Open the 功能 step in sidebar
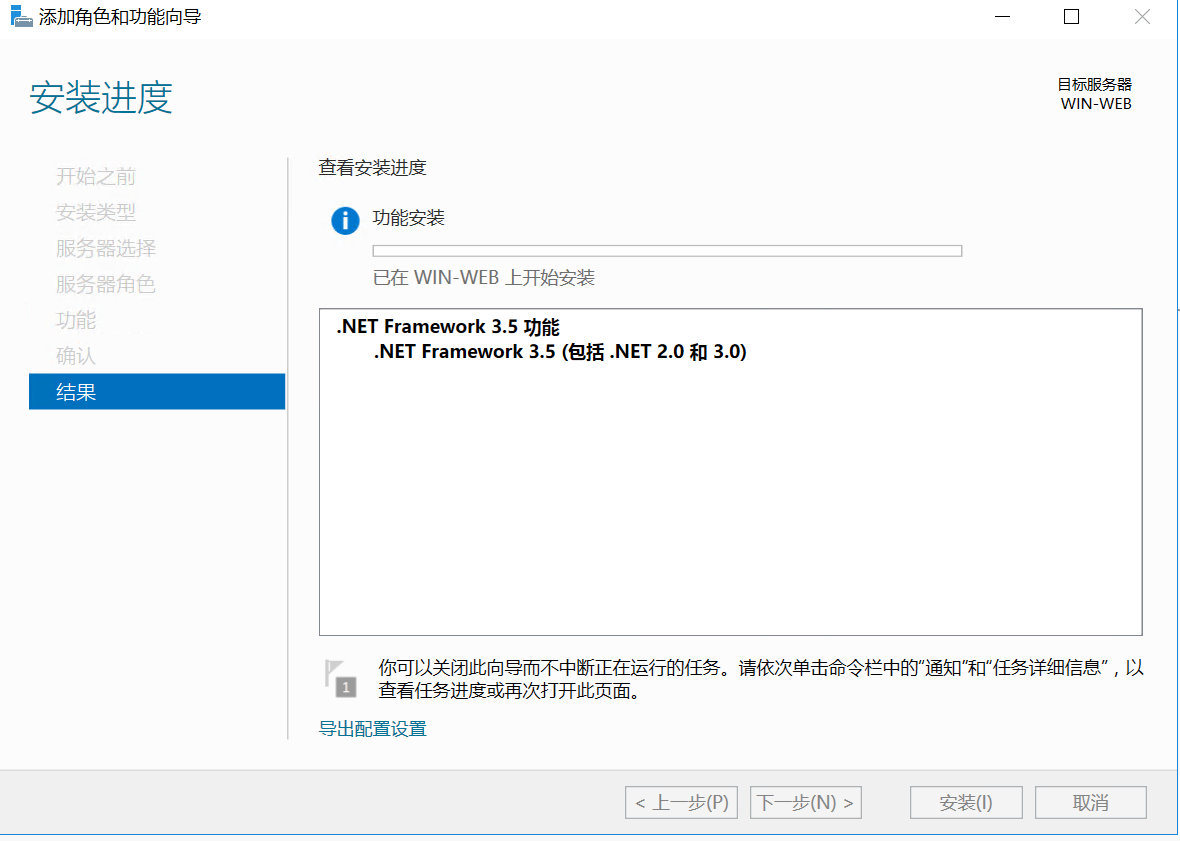 click(76, 320)
